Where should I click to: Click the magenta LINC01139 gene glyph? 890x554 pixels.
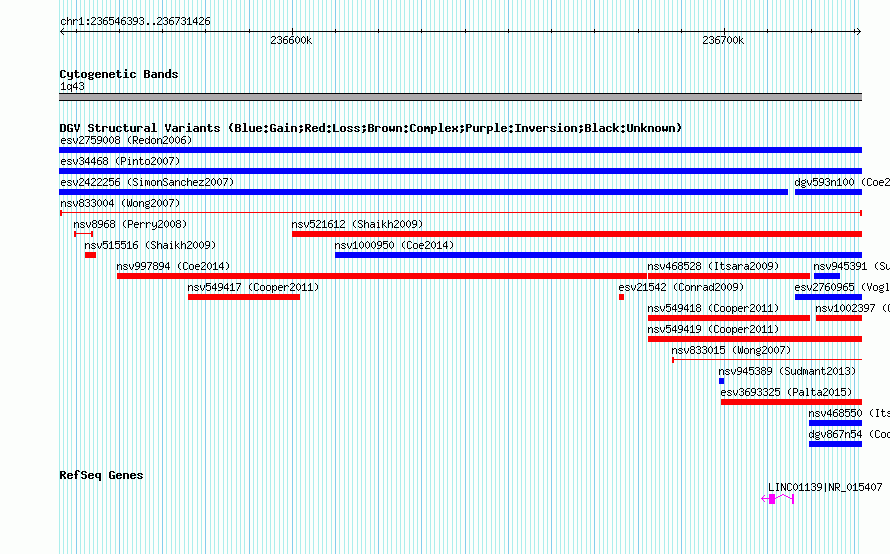777,499
